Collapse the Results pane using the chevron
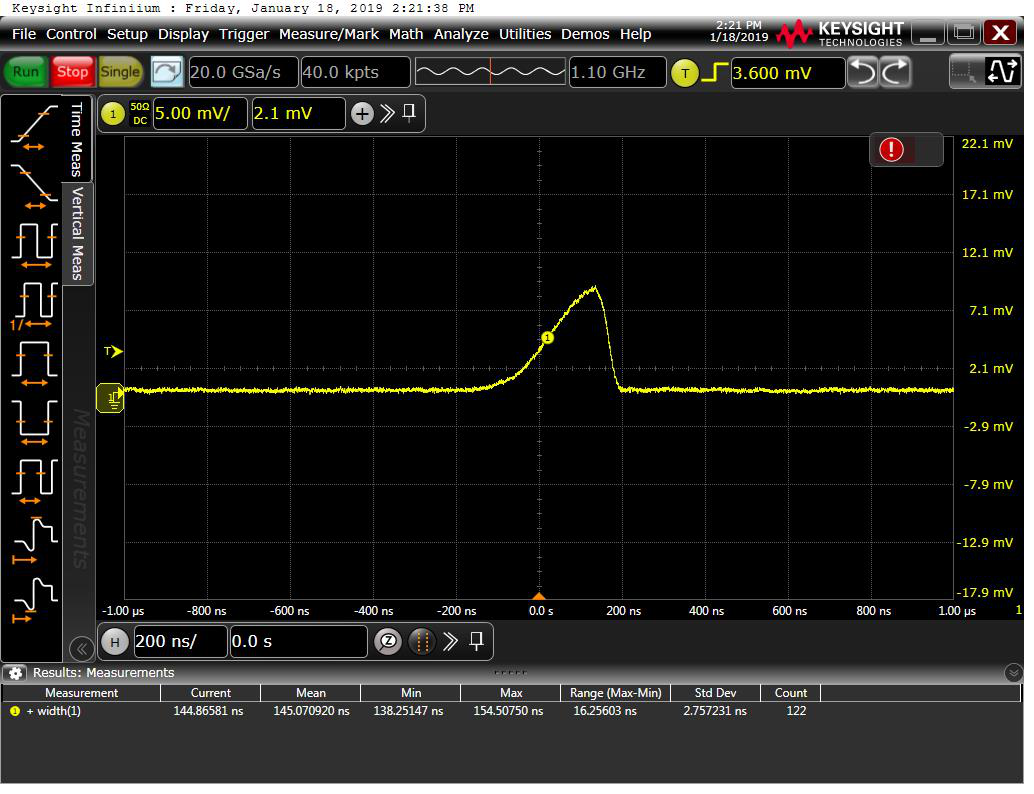 [1014, 673]
